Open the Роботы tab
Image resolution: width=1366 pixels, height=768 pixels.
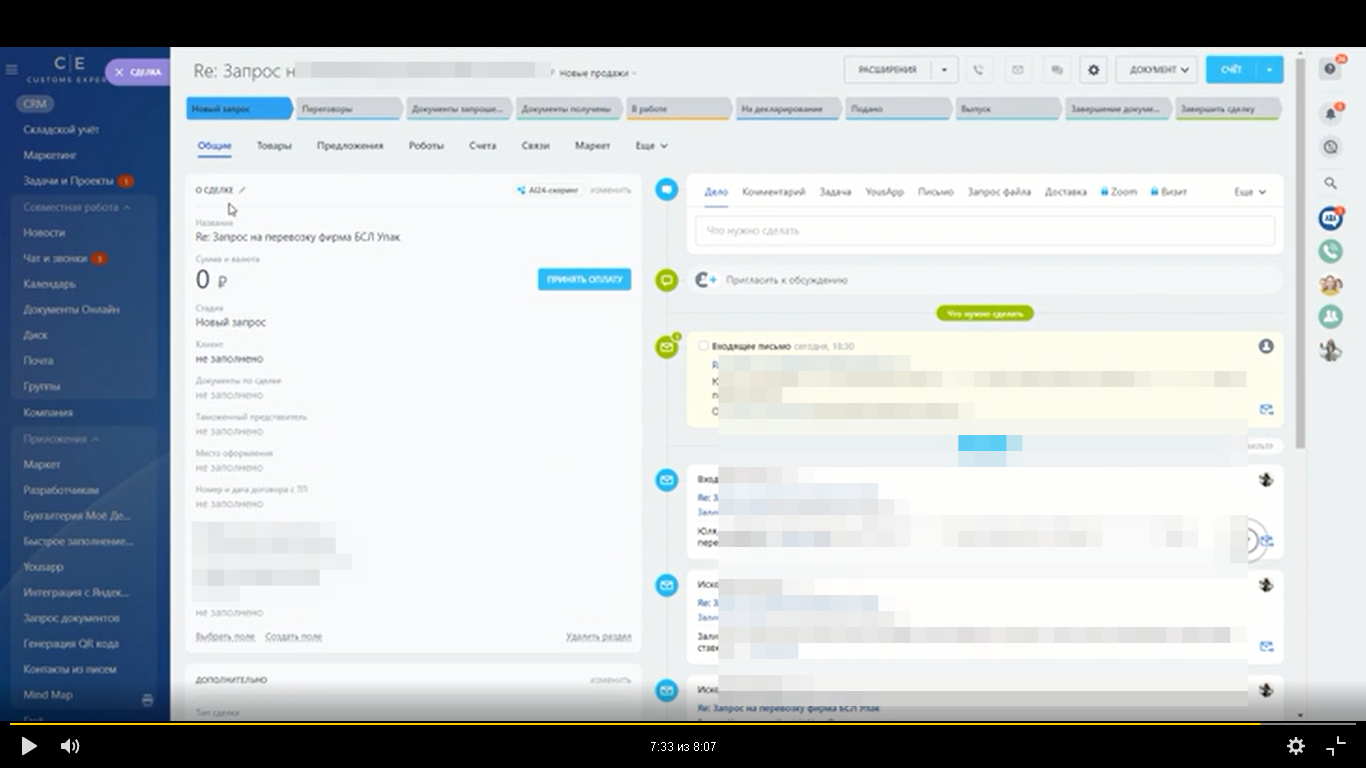[426, 146]
